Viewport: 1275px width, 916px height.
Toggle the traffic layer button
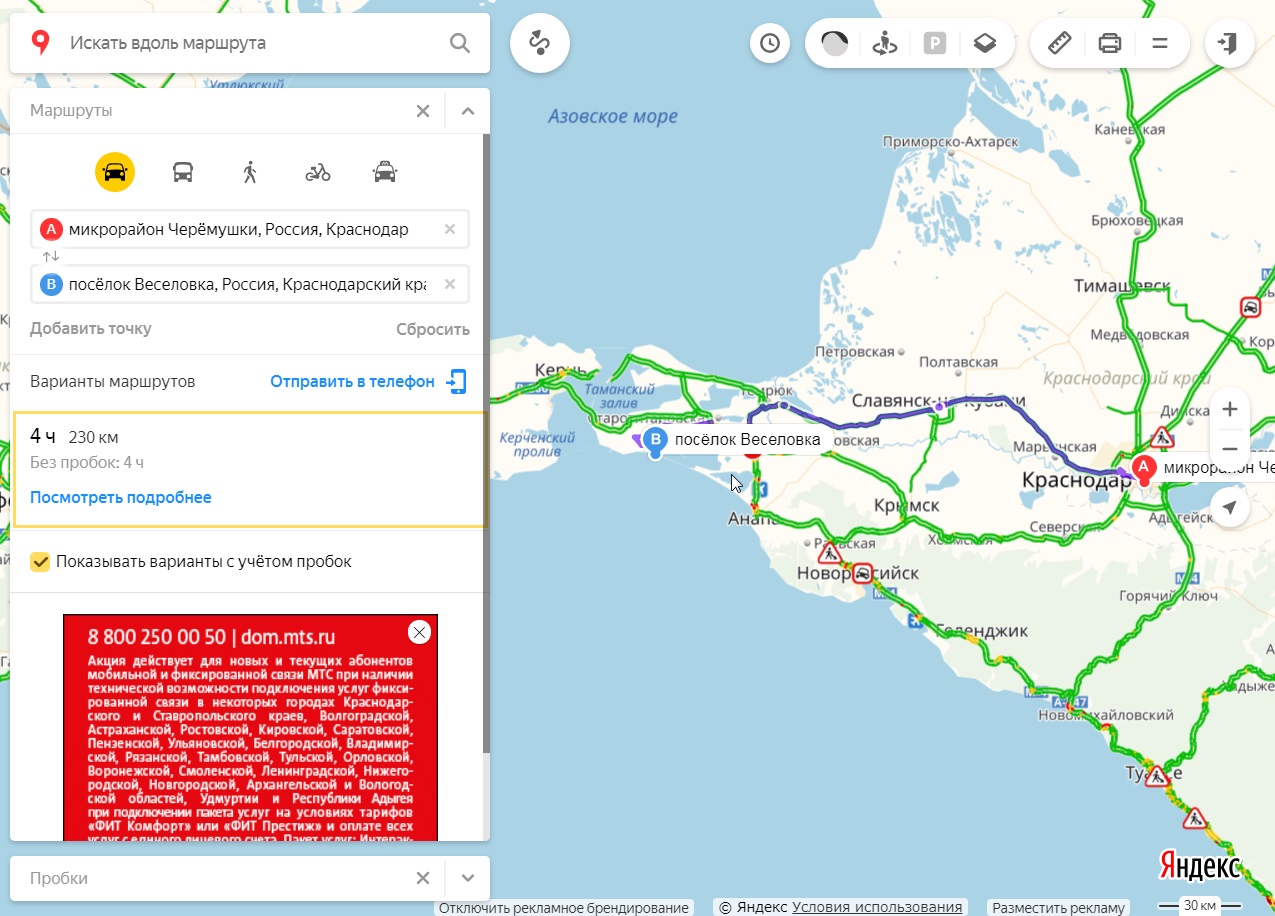coord(835,43)
